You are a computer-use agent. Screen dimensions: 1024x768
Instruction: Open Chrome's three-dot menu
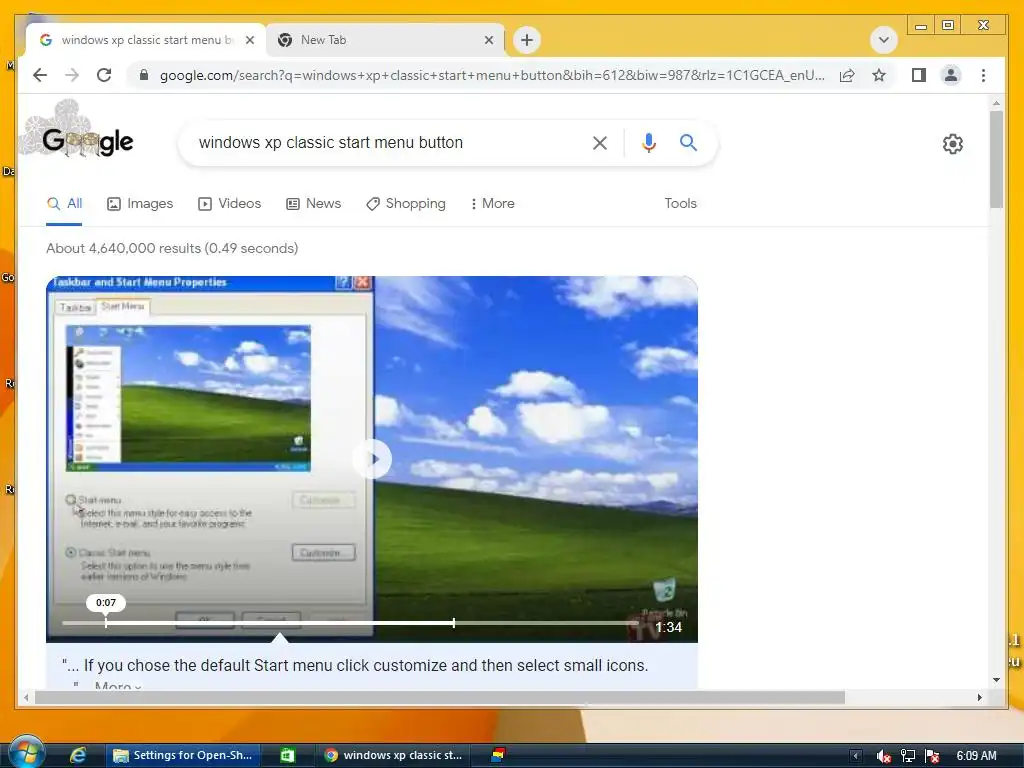(x=984, y=75)
